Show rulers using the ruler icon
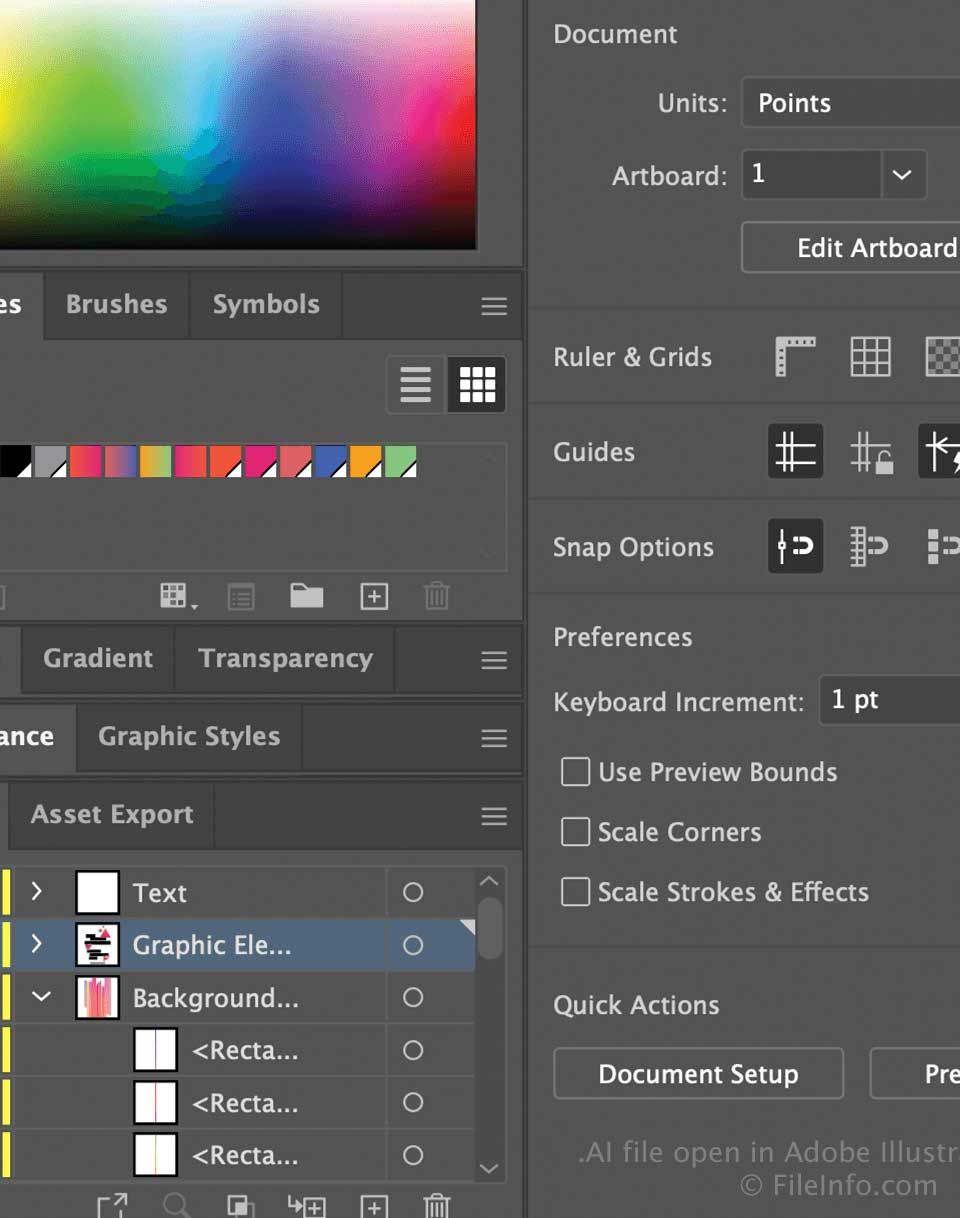960x1218 pixels. point(795,356)
